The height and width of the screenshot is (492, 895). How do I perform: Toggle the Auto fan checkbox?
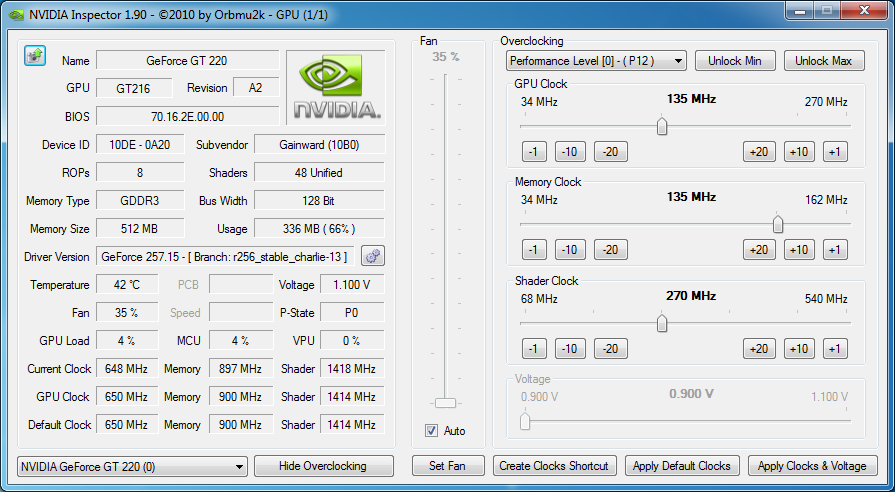coord(432,431)
